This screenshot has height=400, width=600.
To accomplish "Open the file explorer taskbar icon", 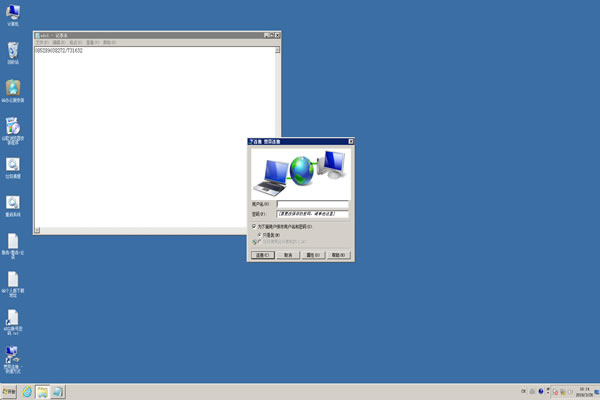I will click(43, 391).
